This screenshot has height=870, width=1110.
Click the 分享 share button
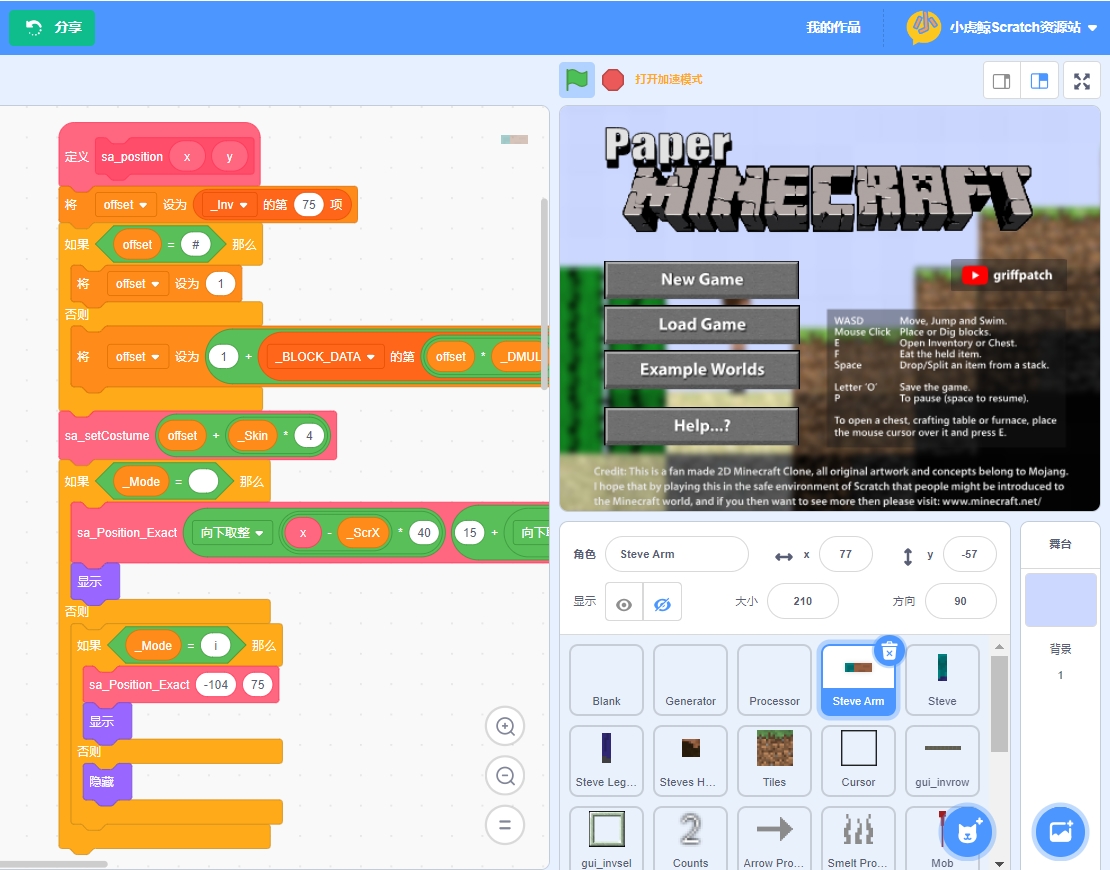pos(52,28)
